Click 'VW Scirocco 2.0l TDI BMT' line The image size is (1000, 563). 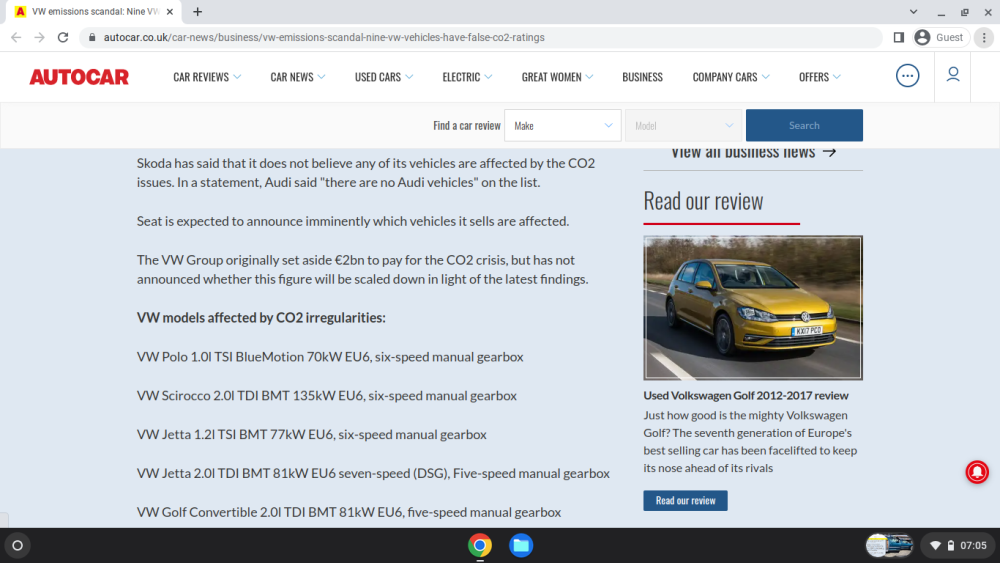click(x=327, y=396)
